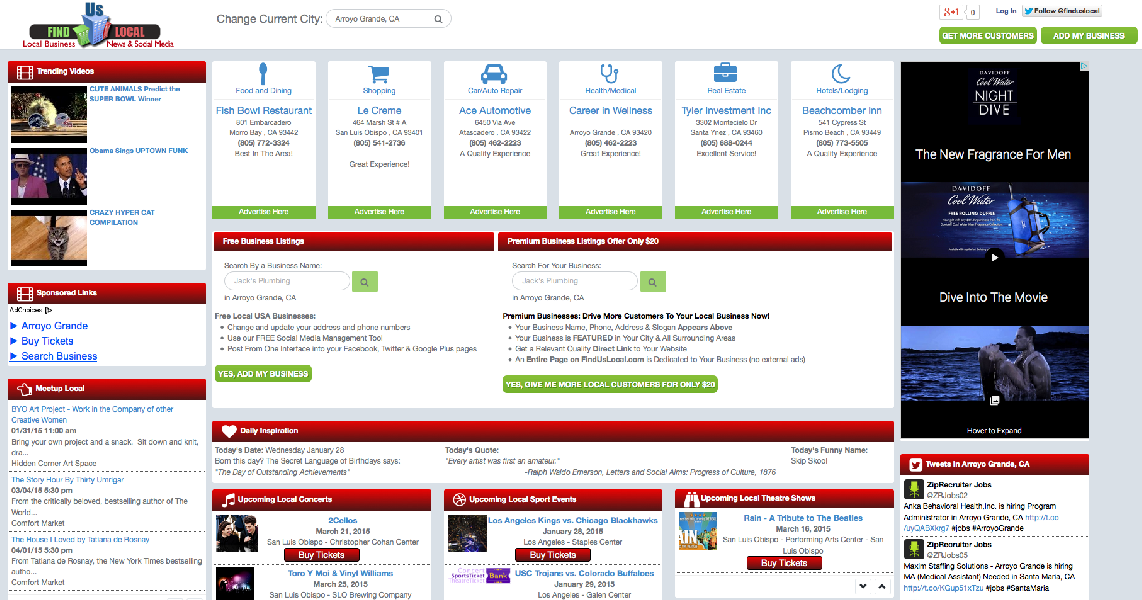The height and width of the screenshot is (600, 1142).
Task: Click the Sponsored Links film icon
Action: [25, 293]
